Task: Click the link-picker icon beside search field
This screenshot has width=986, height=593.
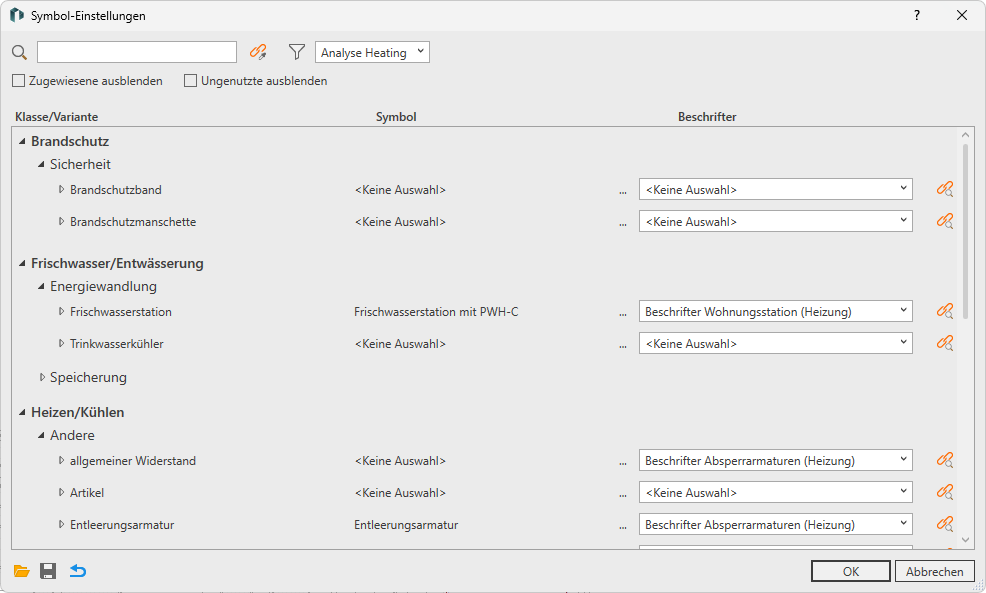Action: click(258, 52)
